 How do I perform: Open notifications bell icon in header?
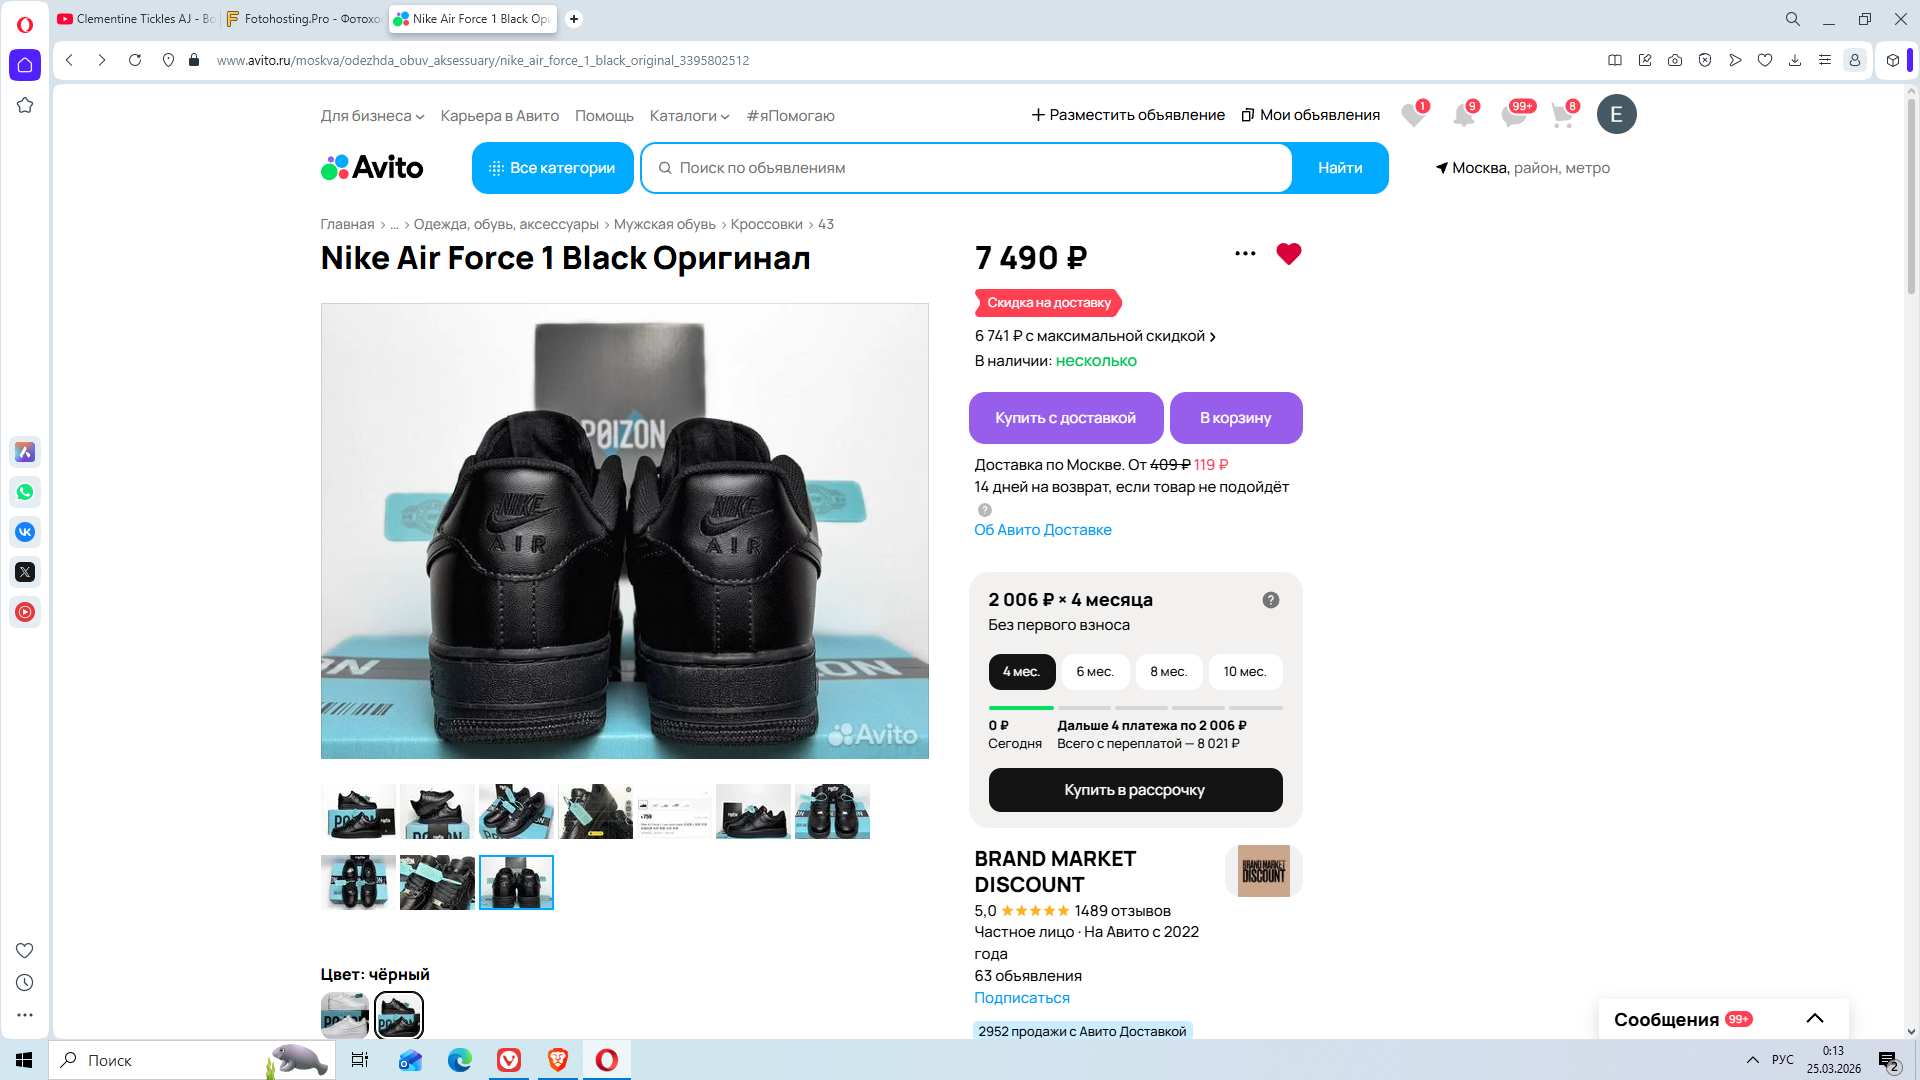pyautogui.click(x=1463, y=115)
